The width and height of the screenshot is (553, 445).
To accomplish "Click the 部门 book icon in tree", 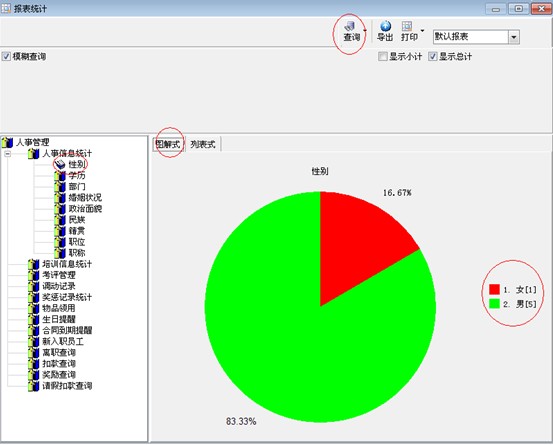I will click(x=60, y=186).
